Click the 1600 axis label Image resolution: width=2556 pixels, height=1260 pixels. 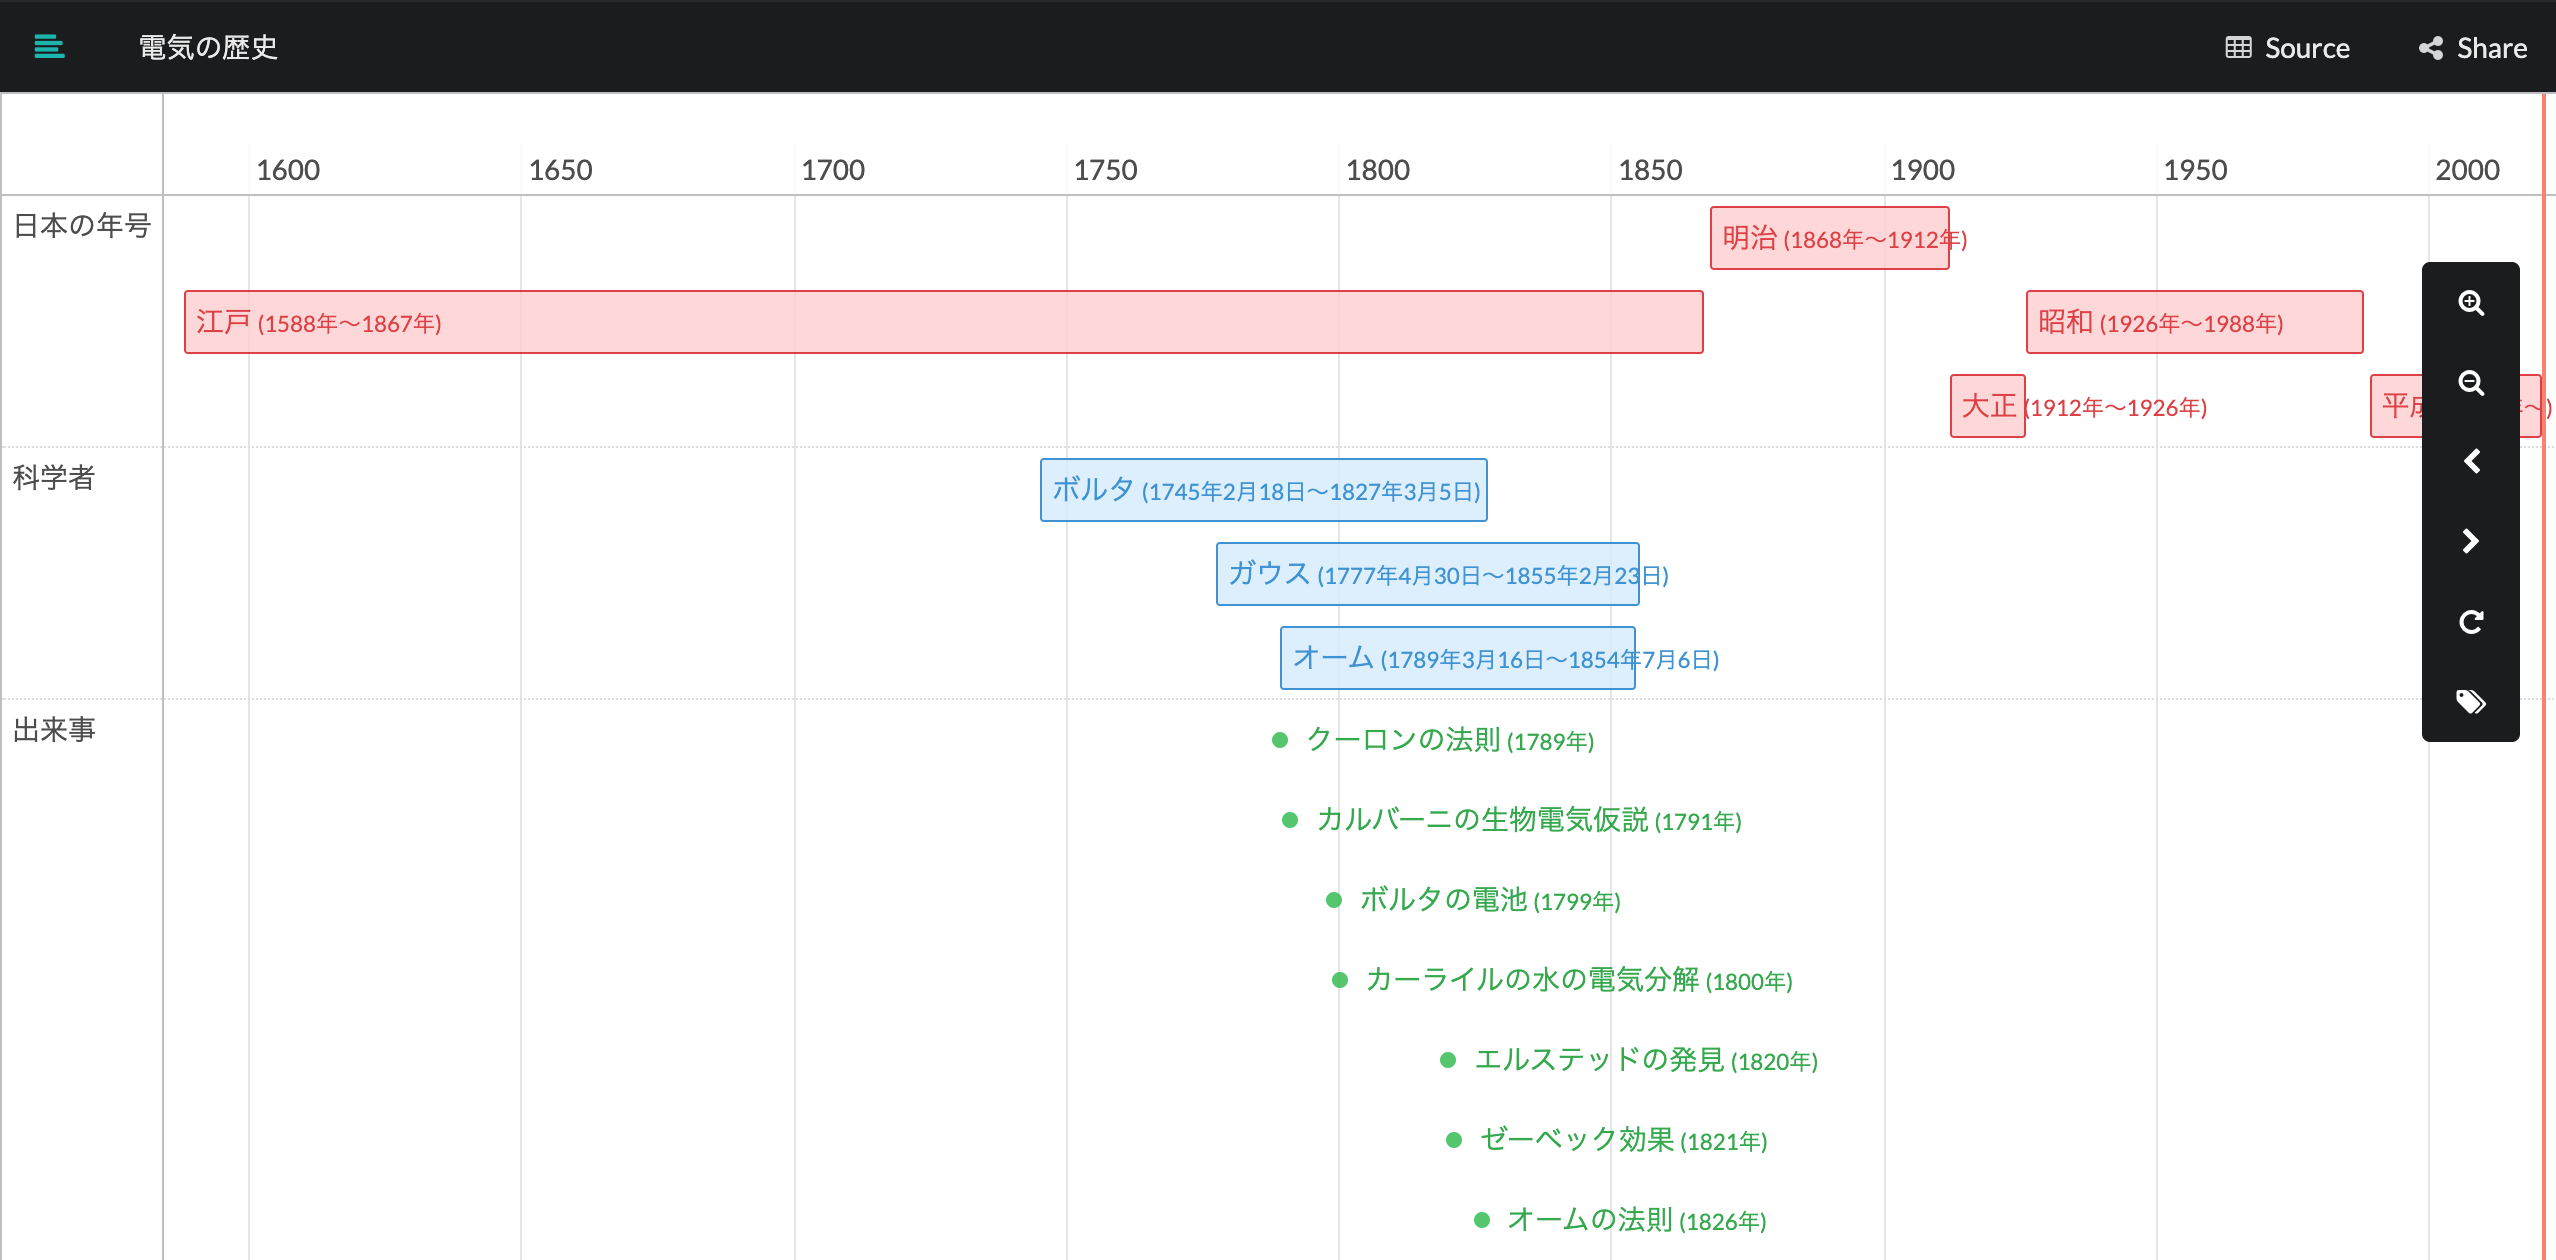(288, 169)
